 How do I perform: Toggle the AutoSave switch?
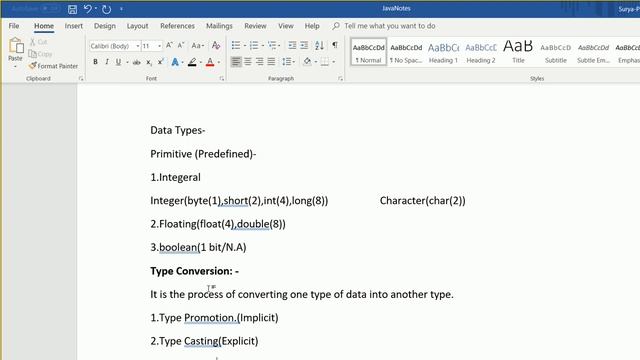coord(51,9)
